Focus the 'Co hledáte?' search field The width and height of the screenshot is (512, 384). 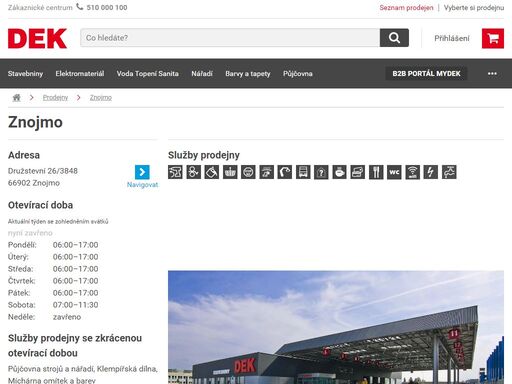pyautogui.click(x=230, y=38)
